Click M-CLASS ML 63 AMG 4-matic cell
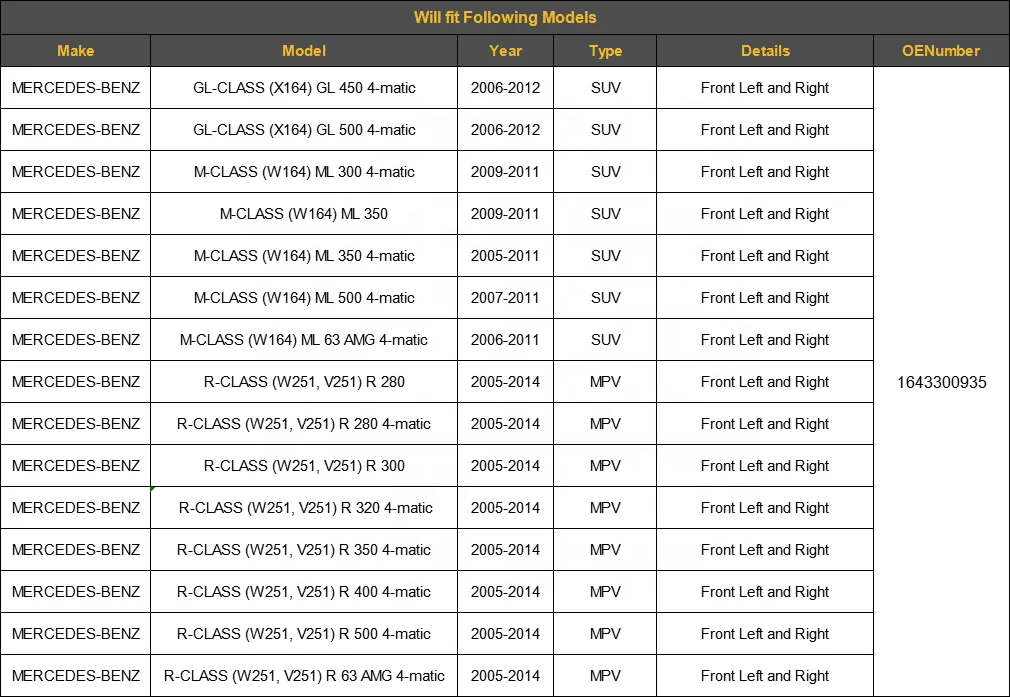The image size is (1010, 697). click(304, 340)
